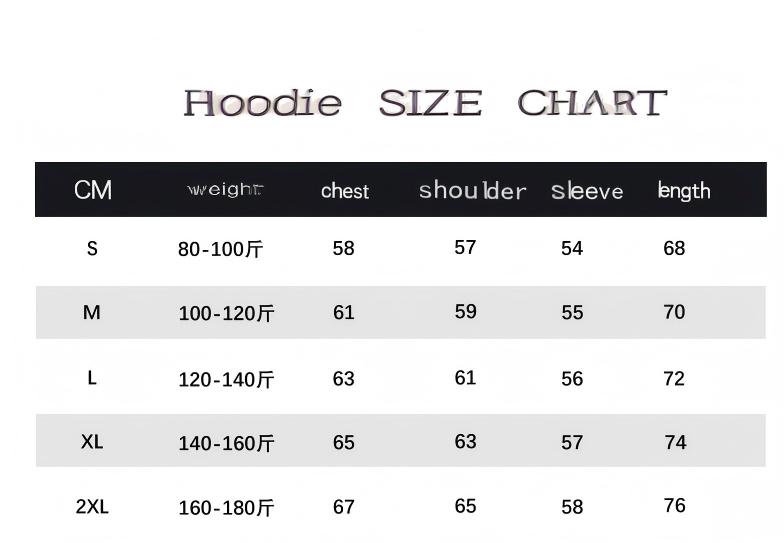This screenshot has width=784, height=543.
Task: Select the M size row label
Action: click(92, 313)
